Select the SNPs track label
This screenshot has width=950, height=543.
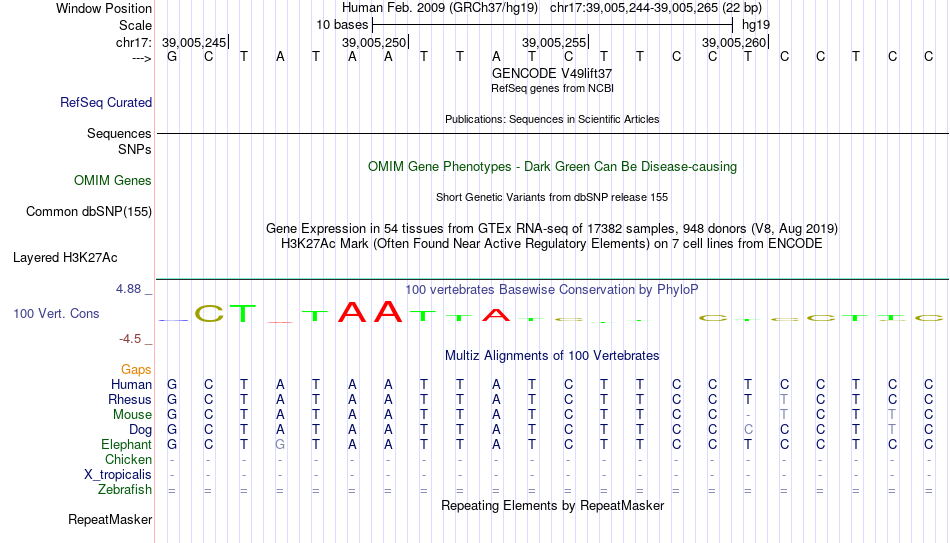tap(135, 149)
